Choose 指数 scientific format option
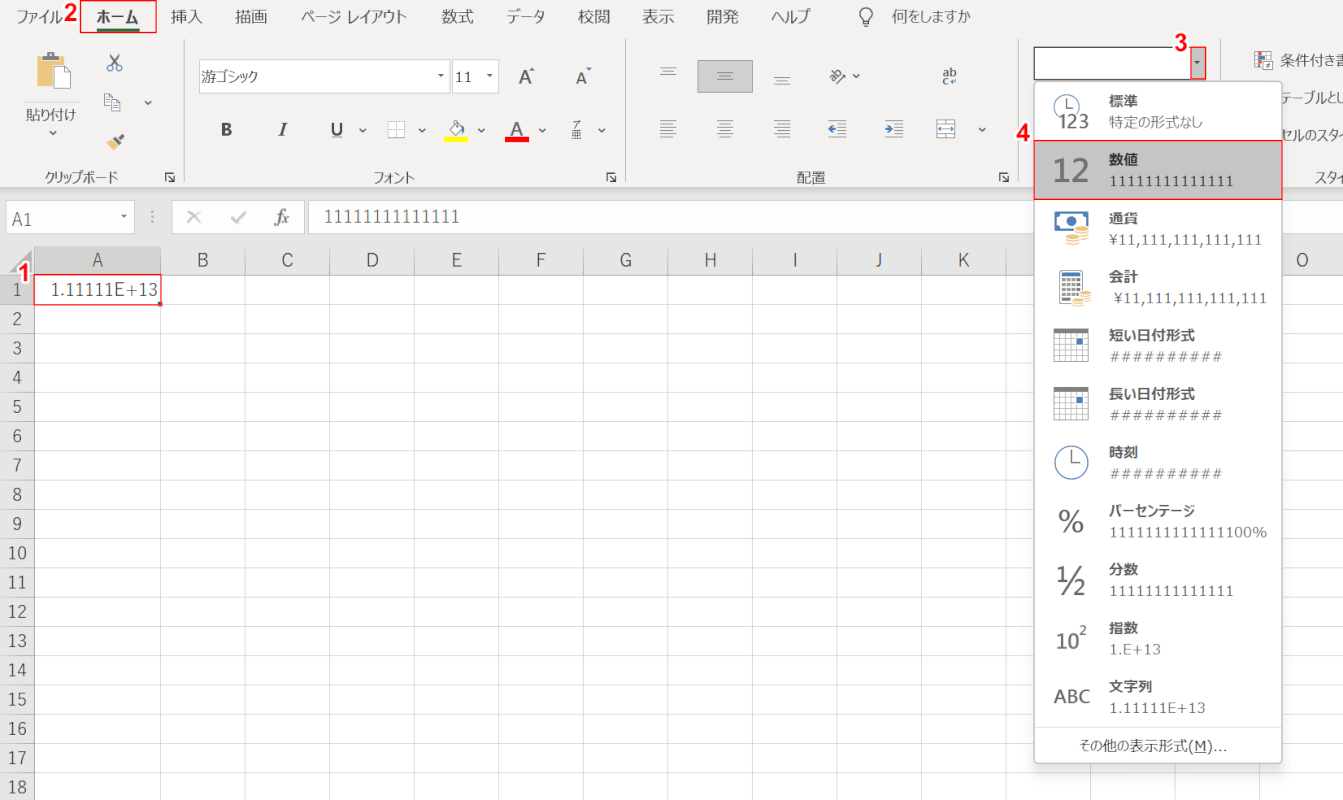 [1158, 638]
